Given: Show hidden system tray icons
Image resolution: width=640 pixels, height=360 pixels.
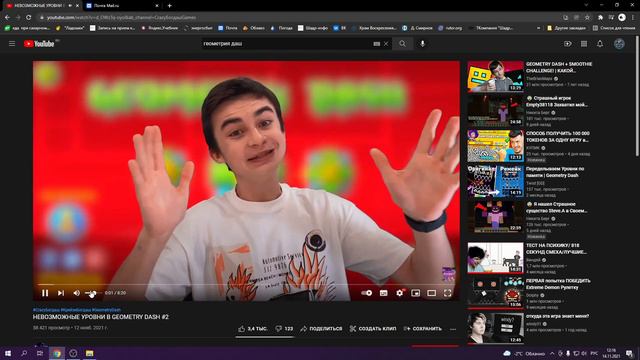Looking at the screenshot, I should (552, 353).
